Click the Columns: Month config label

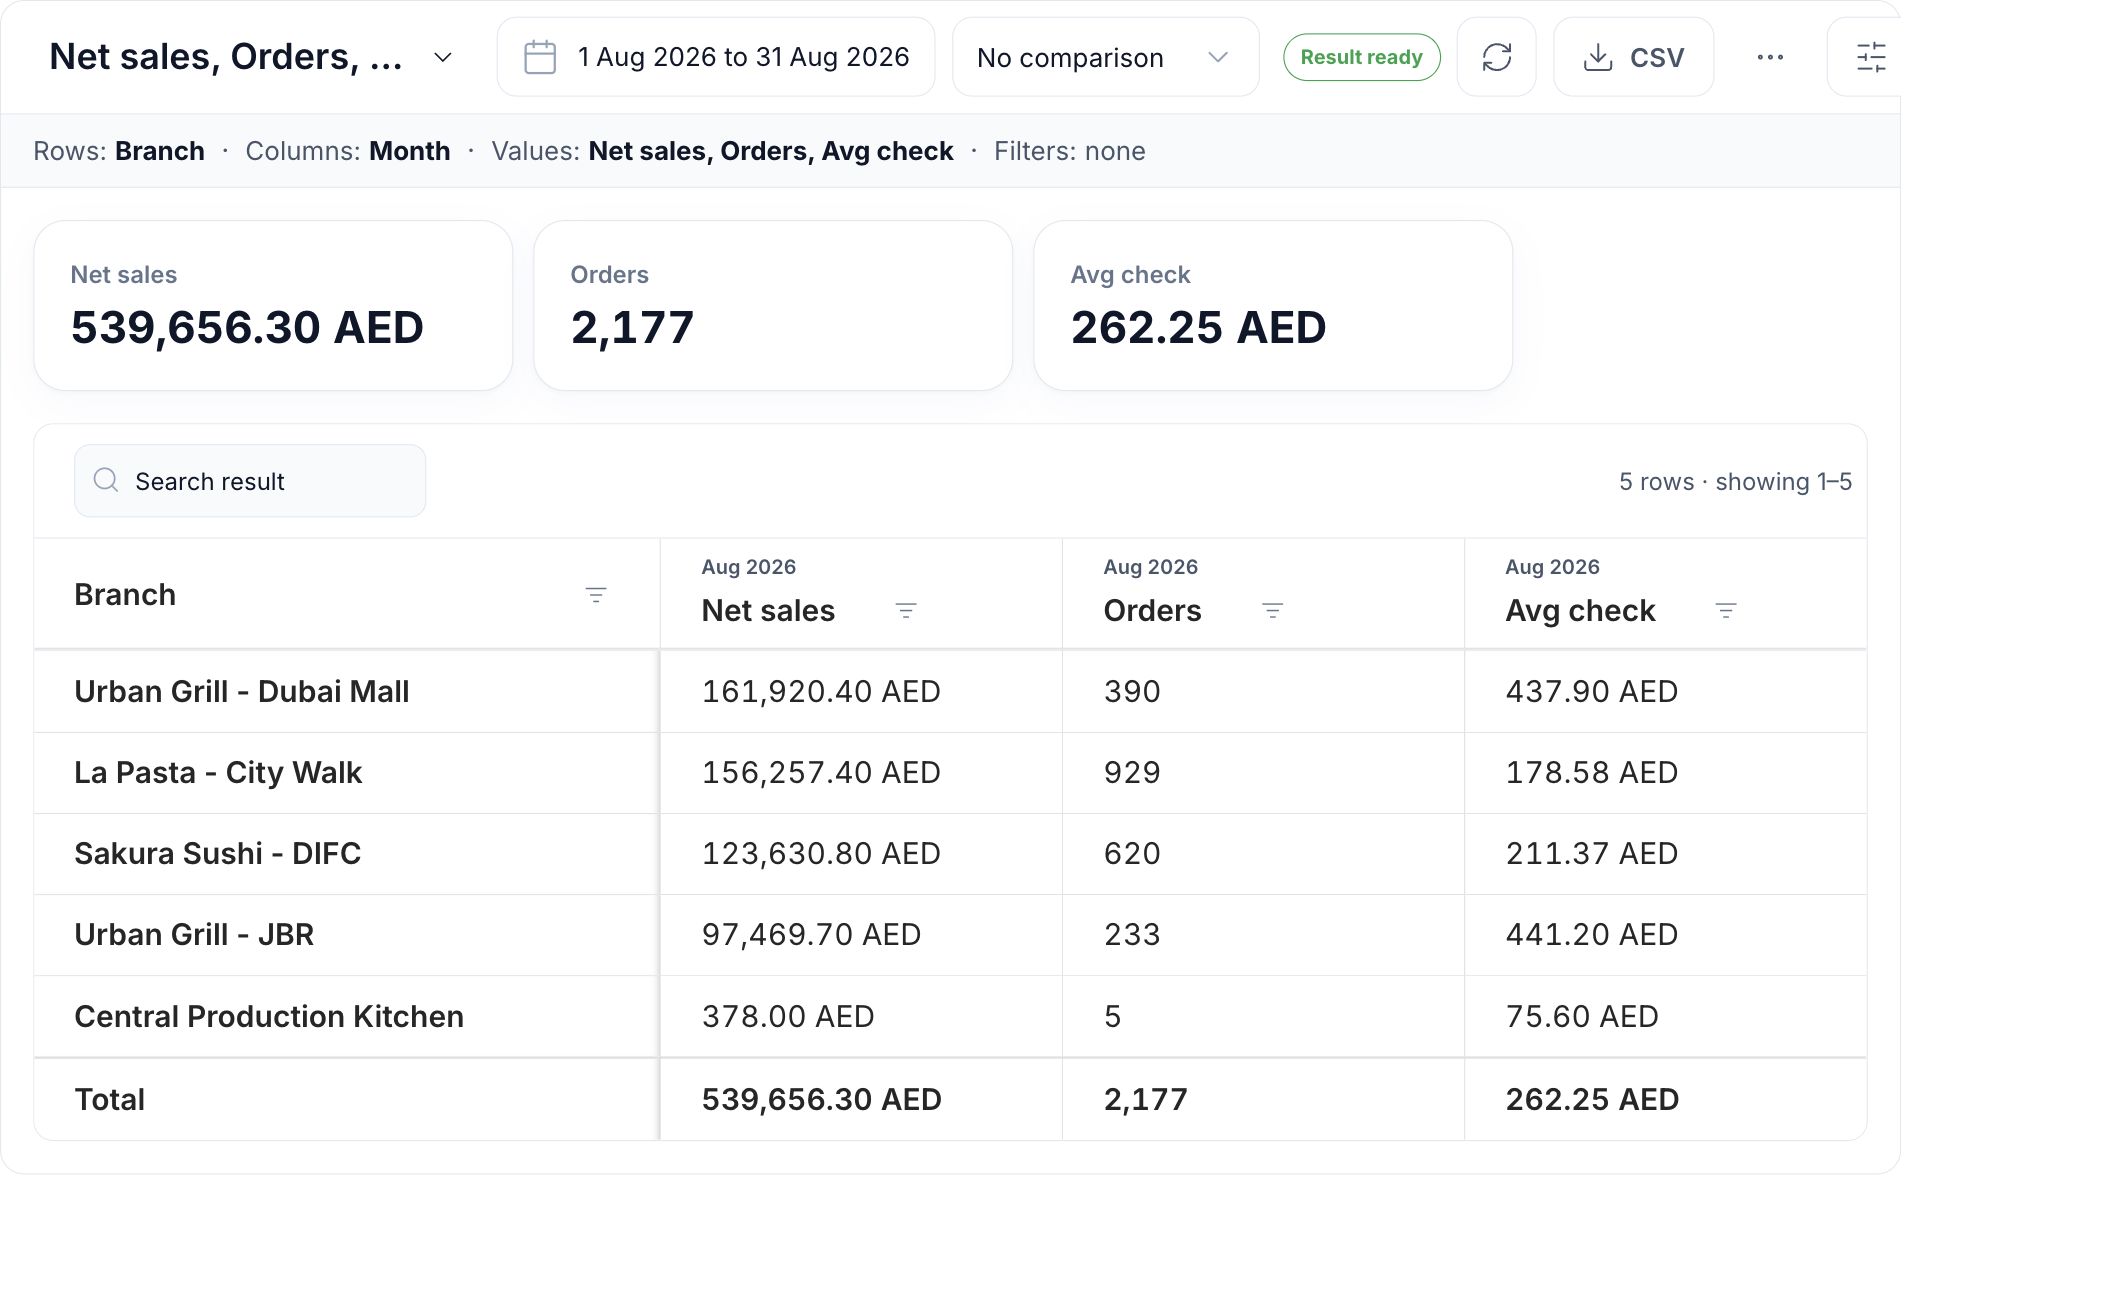[348, 151]
